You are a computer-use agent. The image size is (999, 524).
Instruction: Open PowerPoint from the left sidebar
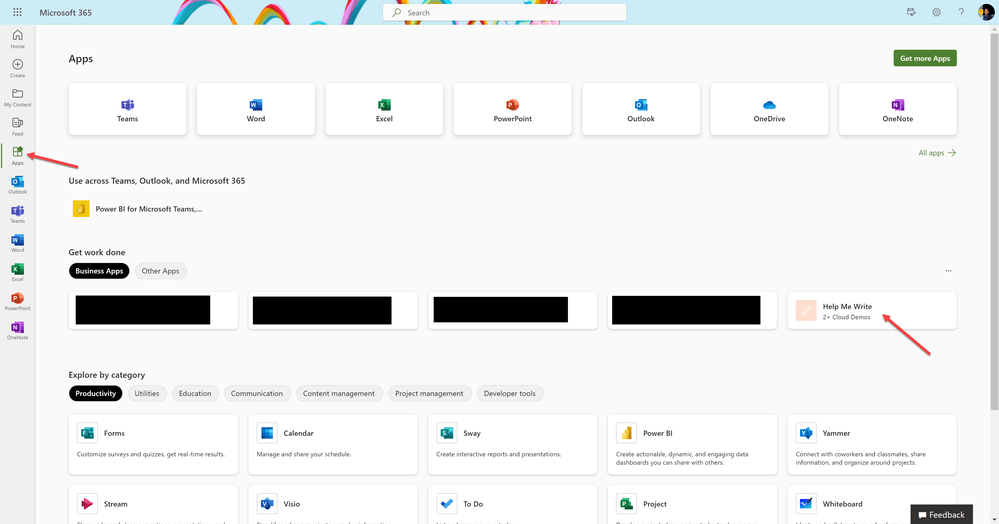[x=17, y=301]
